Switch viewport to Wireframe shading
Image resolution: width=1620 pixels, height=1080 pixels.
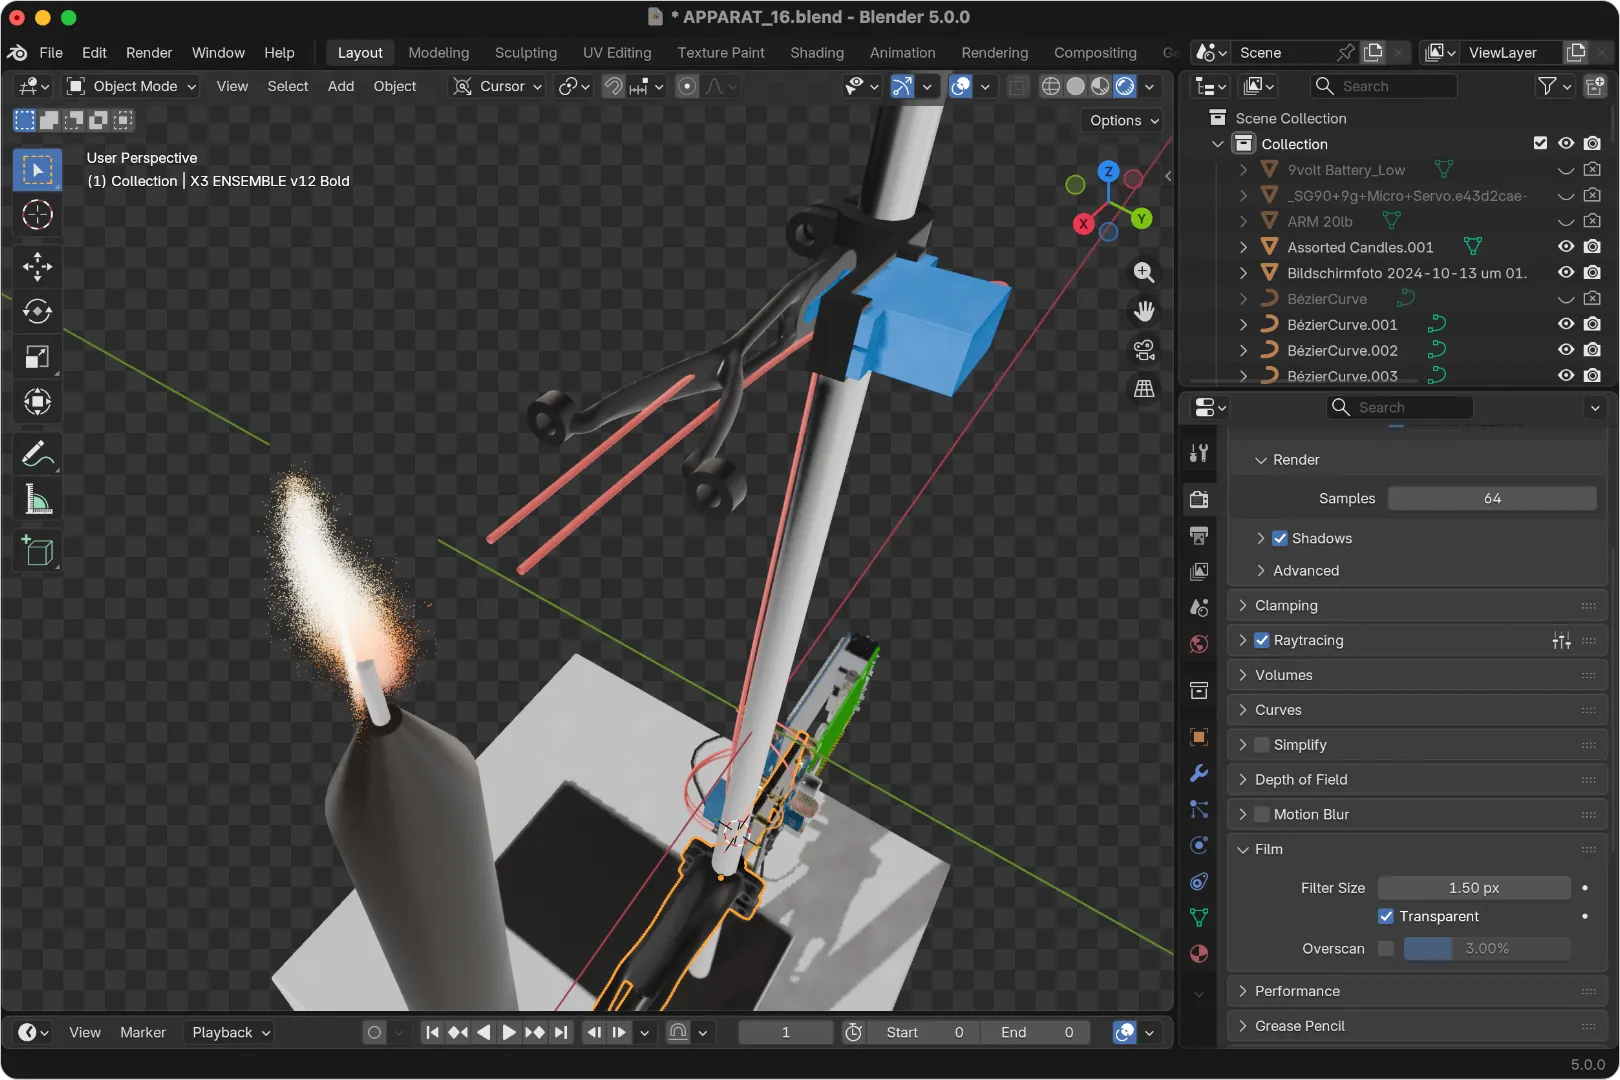point(1050,87)
